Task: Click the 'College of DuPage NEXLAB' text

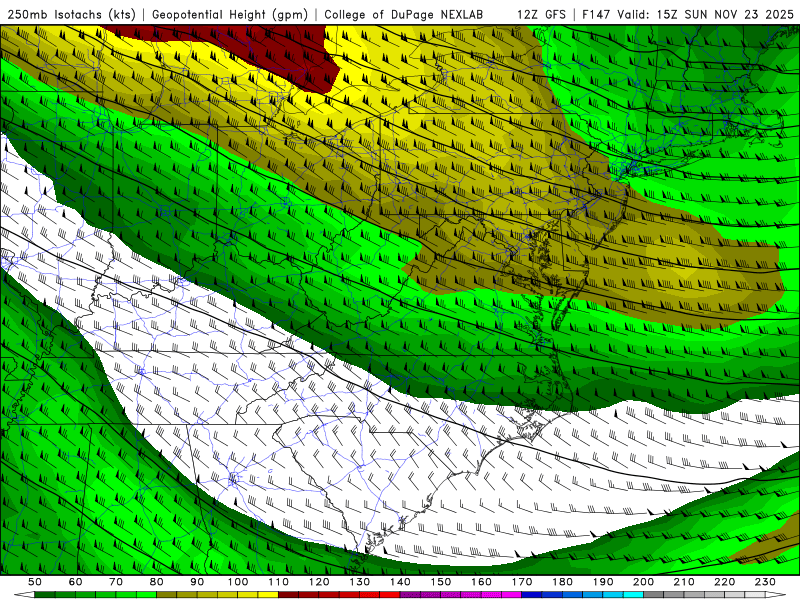Action: coord(403,14)
